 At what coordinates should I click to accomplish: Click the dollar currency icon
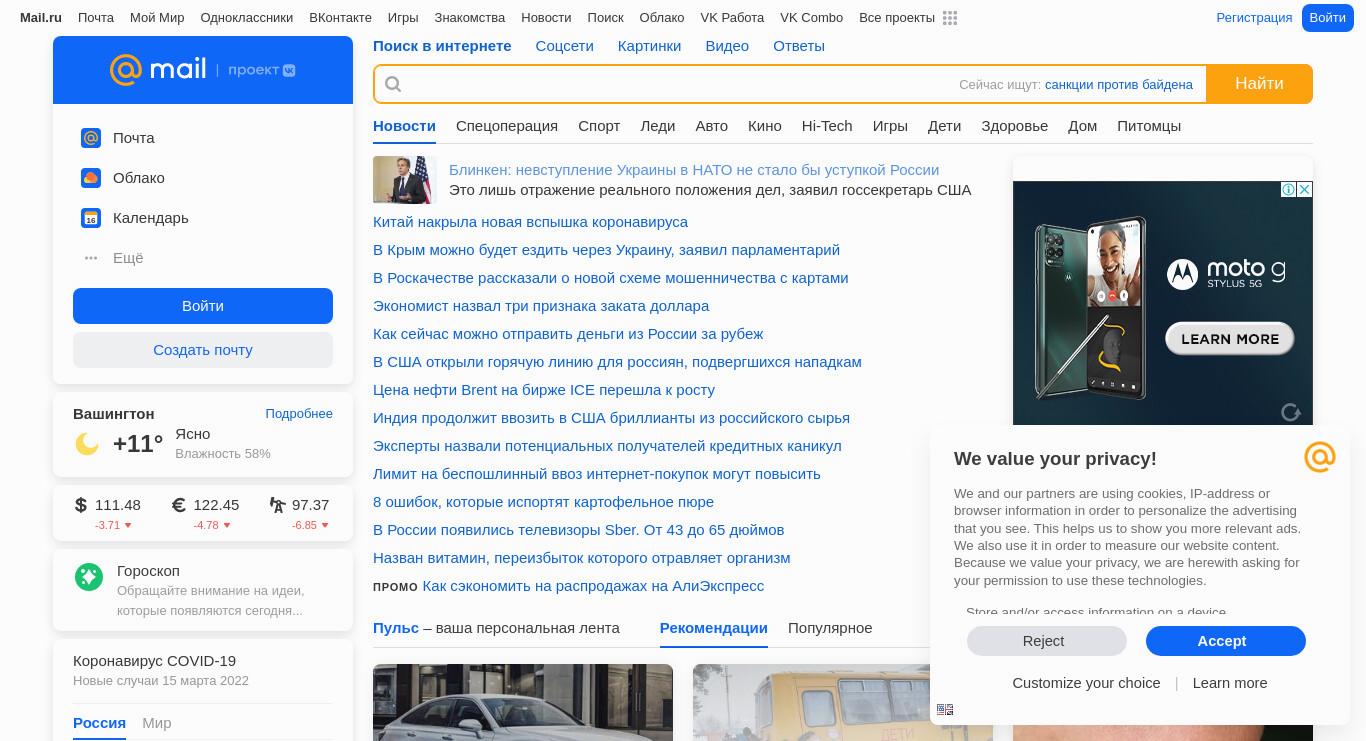(81, 505)
